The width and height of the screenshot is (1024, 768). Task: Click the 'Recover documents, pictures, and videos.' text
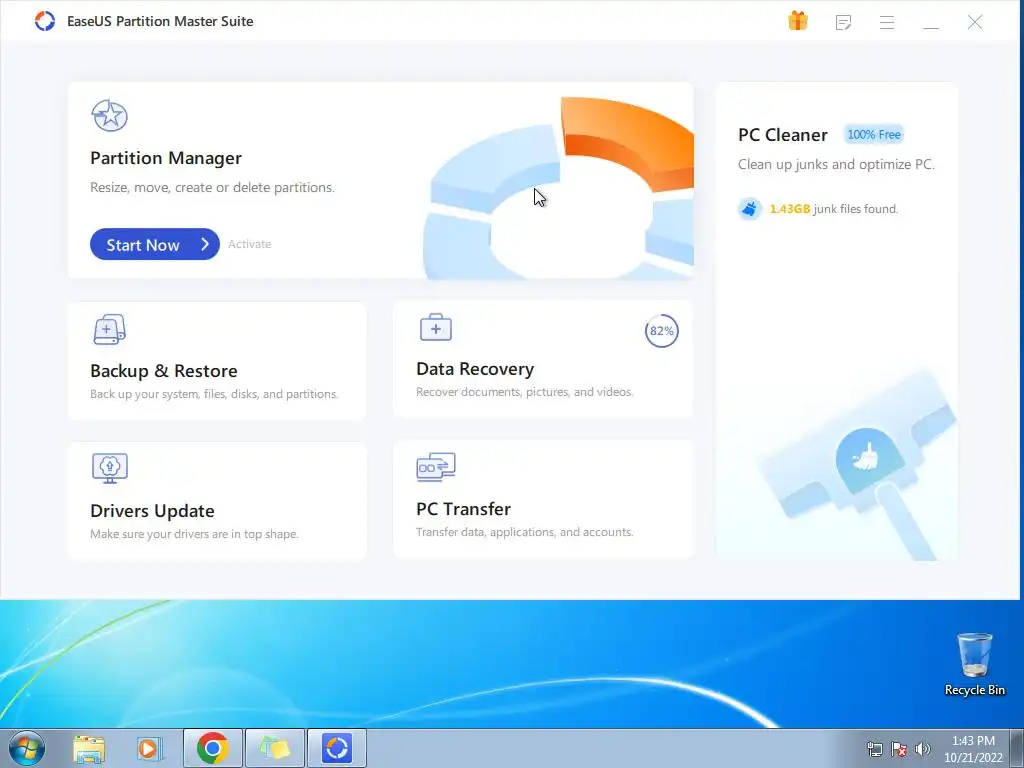pyautogui.click(x=524, y=392)
